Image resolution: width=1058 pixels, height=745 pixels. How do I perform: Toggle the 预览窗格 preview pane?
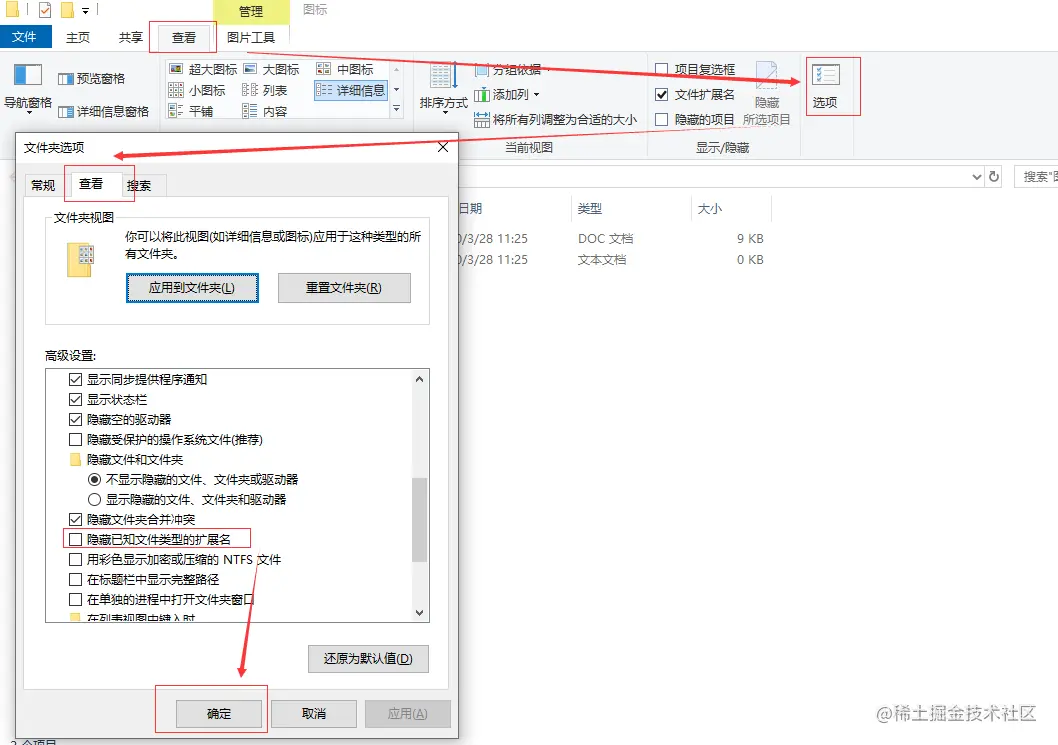pyautogui.click(x=91, y=79)
